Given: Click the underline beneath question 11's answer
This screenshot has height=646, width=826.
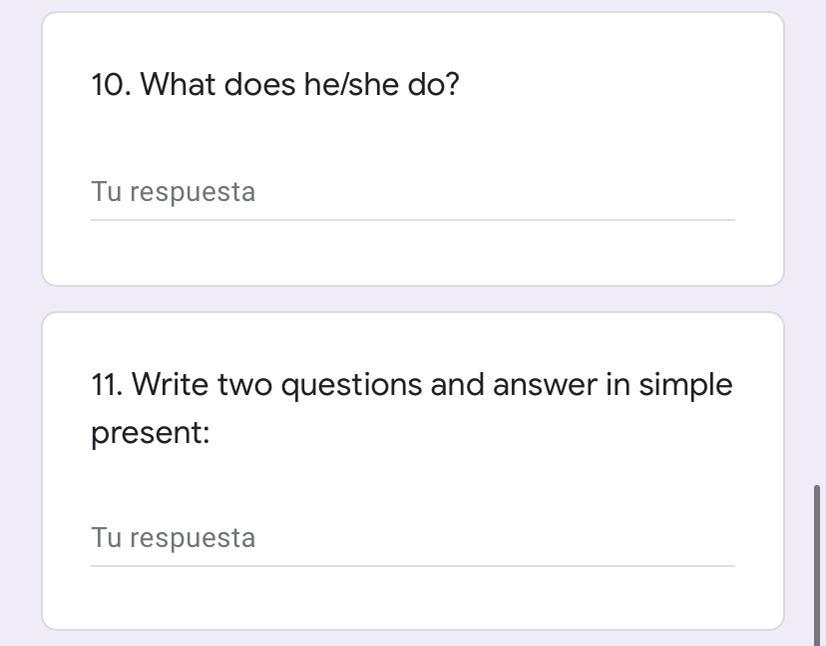Looking at the screenshot, I should [x=412, y=566].
